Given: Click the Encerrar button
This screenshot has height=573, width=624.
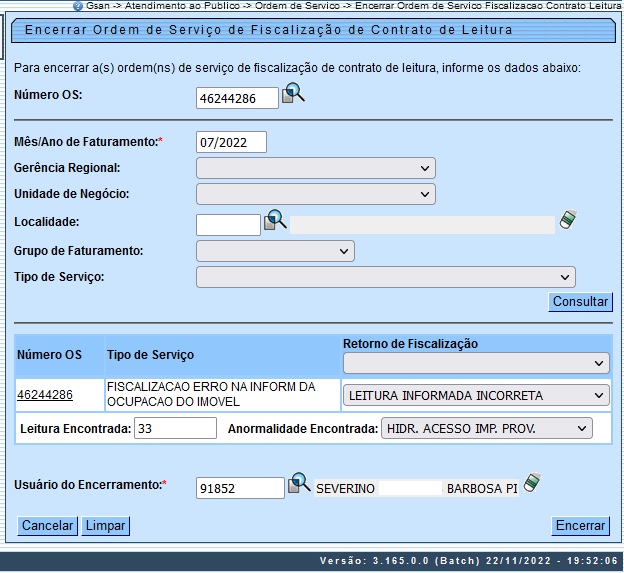Looking at the screenshot, I should coord(581,526).
